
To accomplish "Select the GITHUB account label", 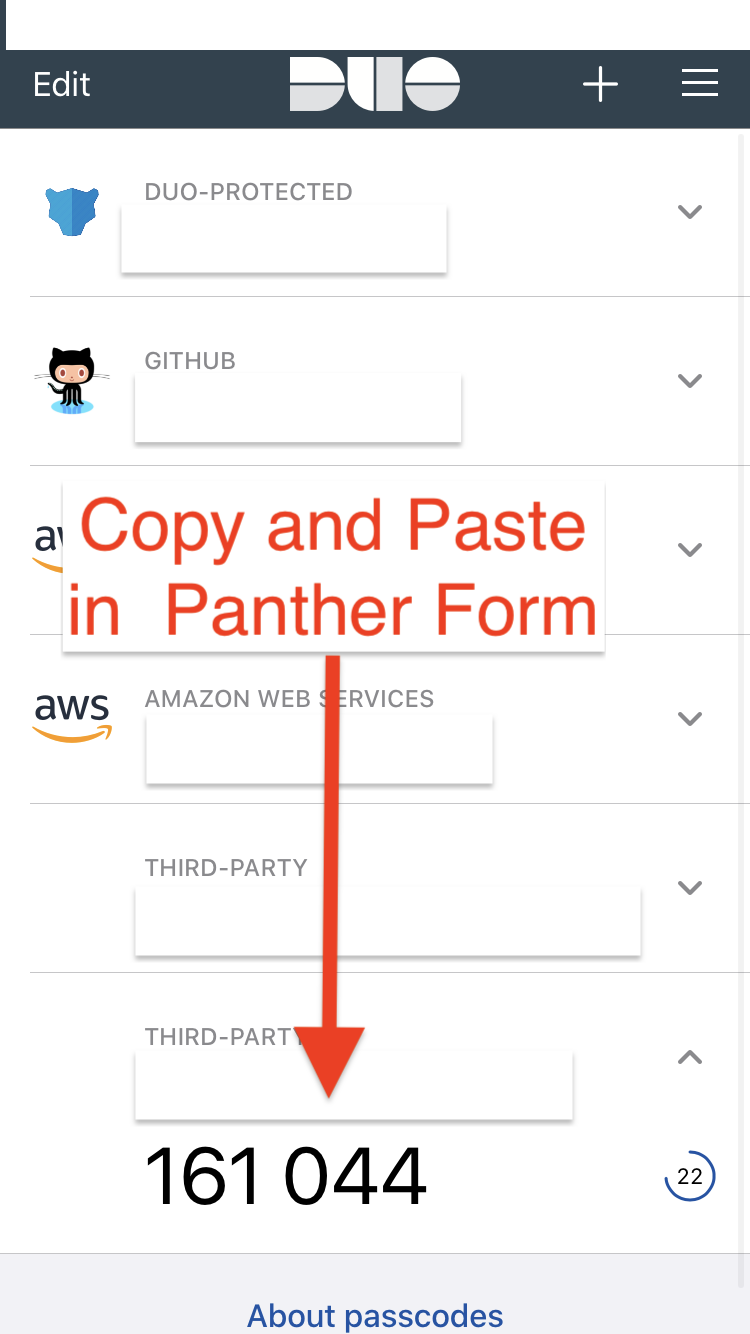I will pyautogui.click(x=190, y=360).
